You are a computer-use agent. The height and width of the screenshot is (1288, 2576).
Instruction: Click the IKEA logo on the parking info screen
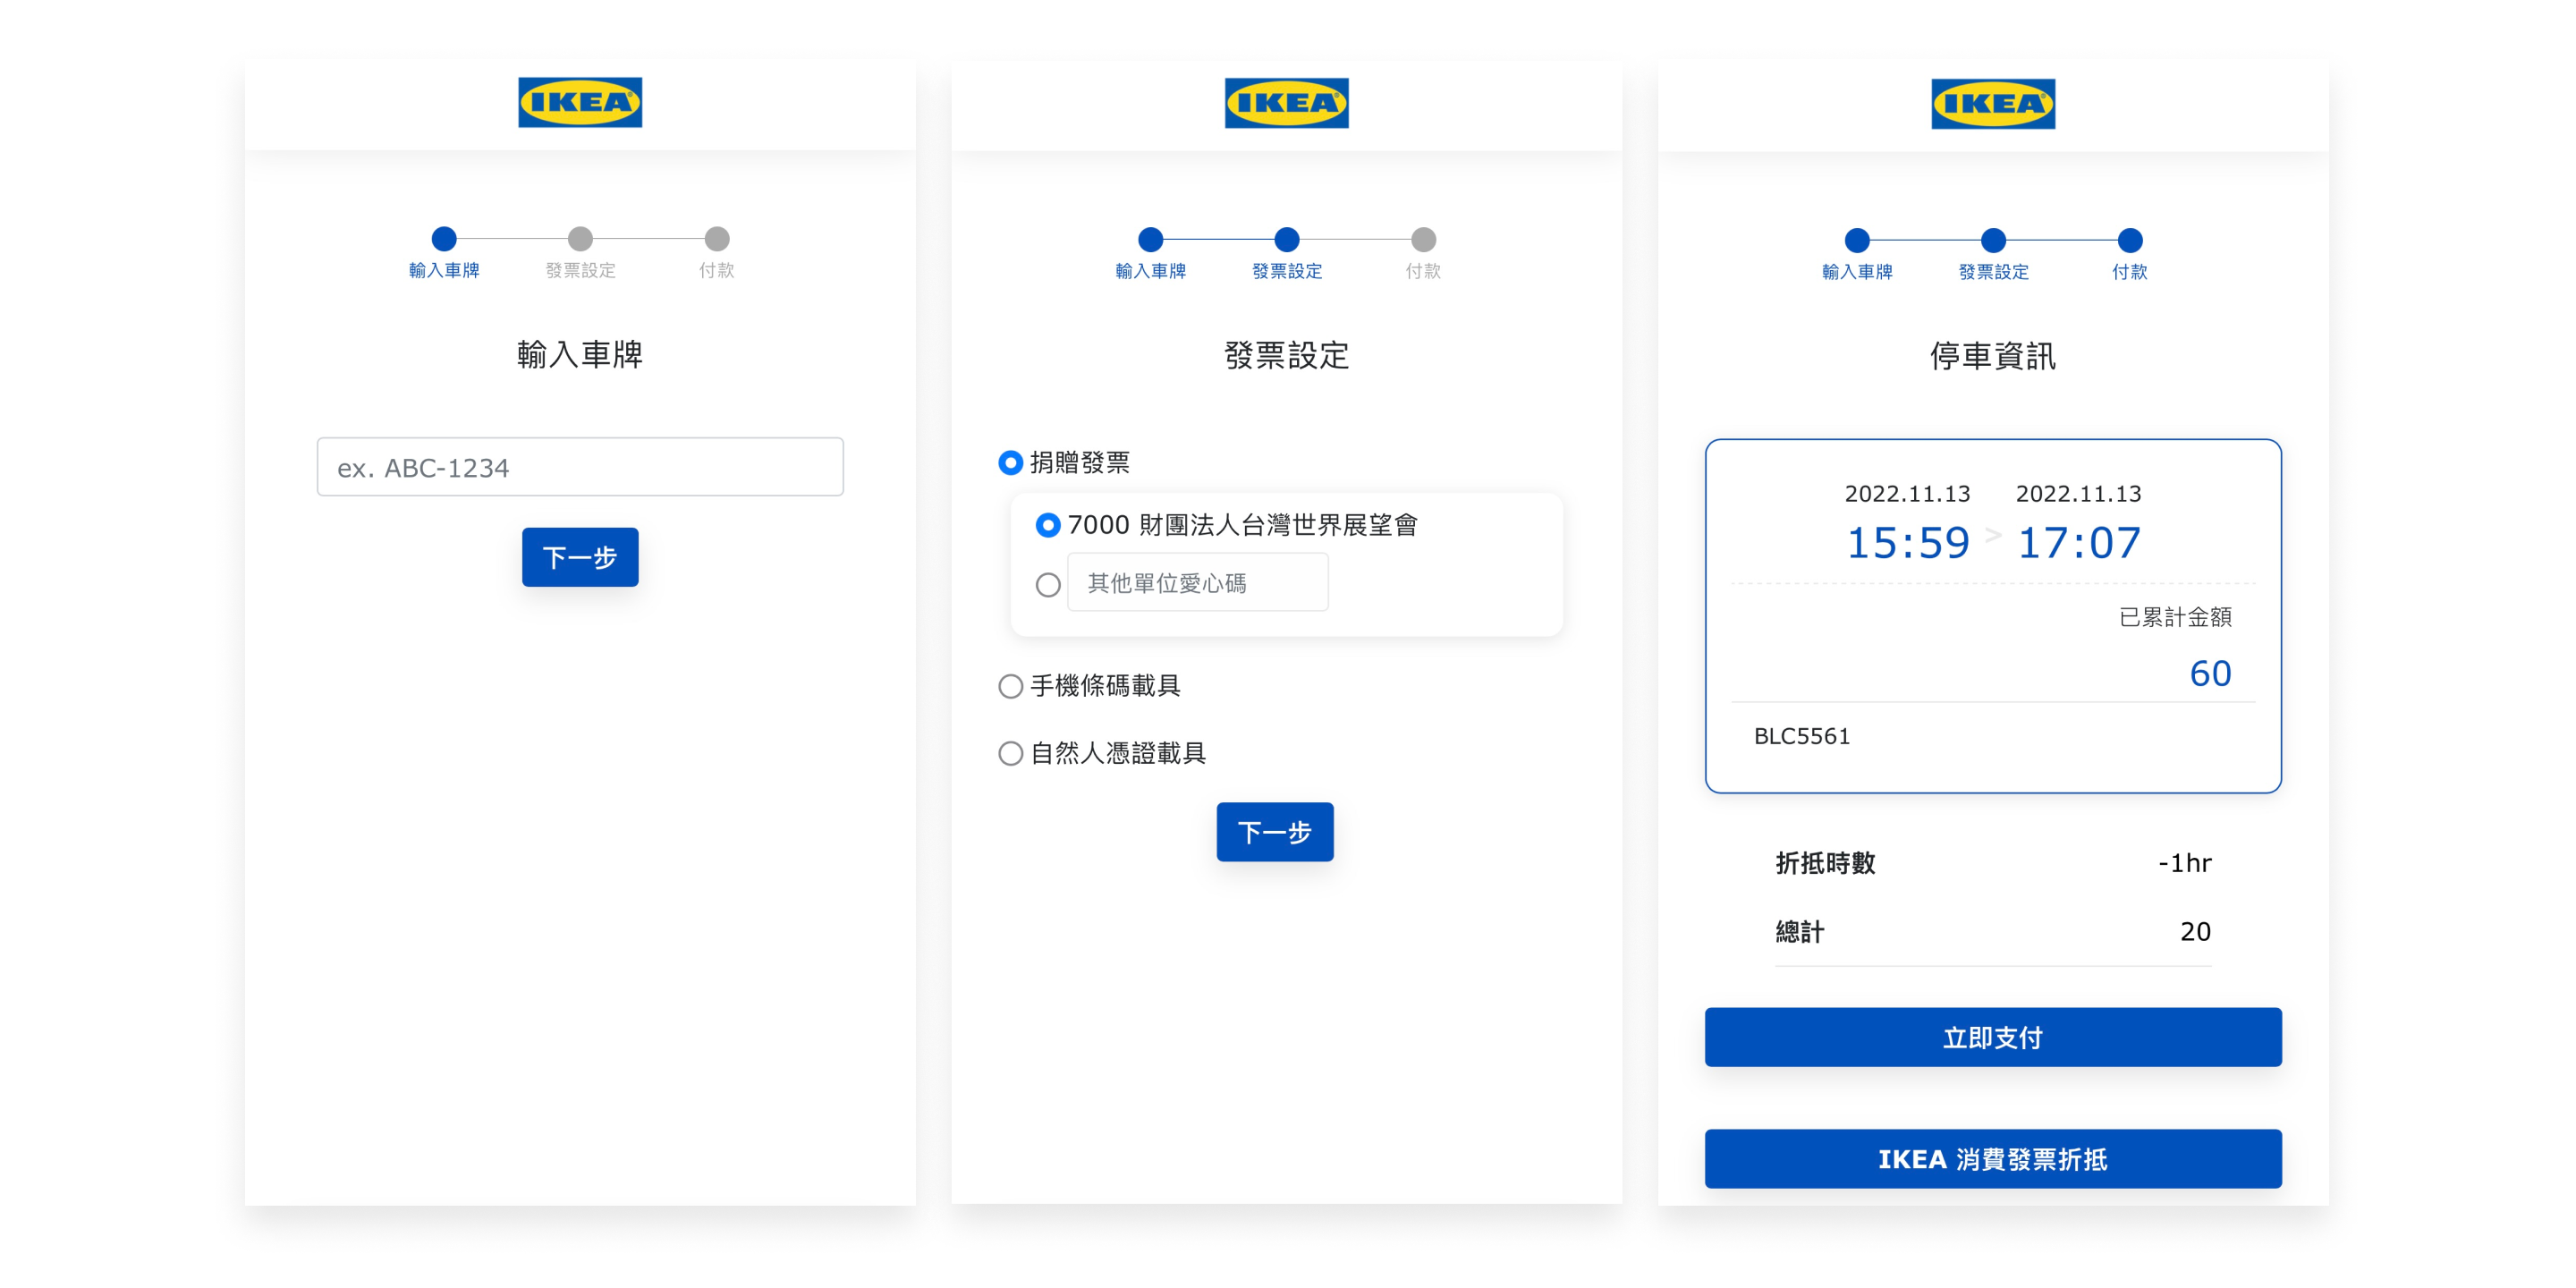(x=1993, y=103)
